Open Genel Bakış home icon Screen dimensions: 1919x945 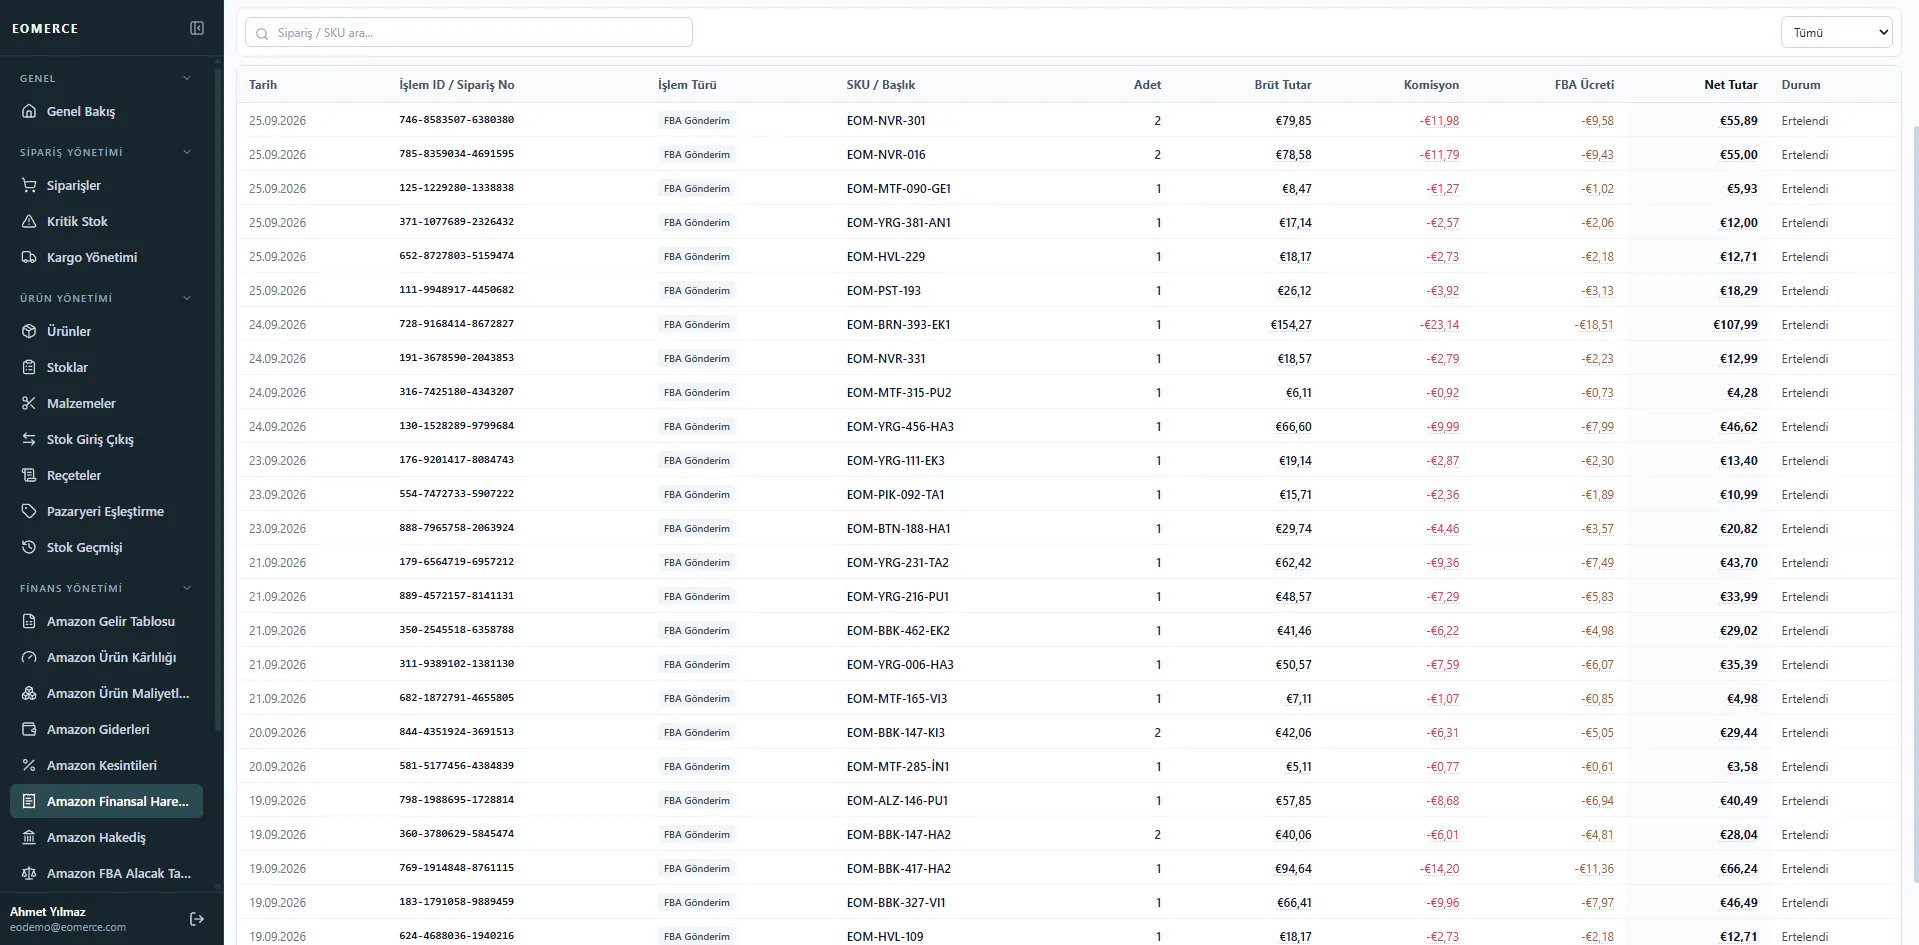pyautogui.click(x=29, y=111)
